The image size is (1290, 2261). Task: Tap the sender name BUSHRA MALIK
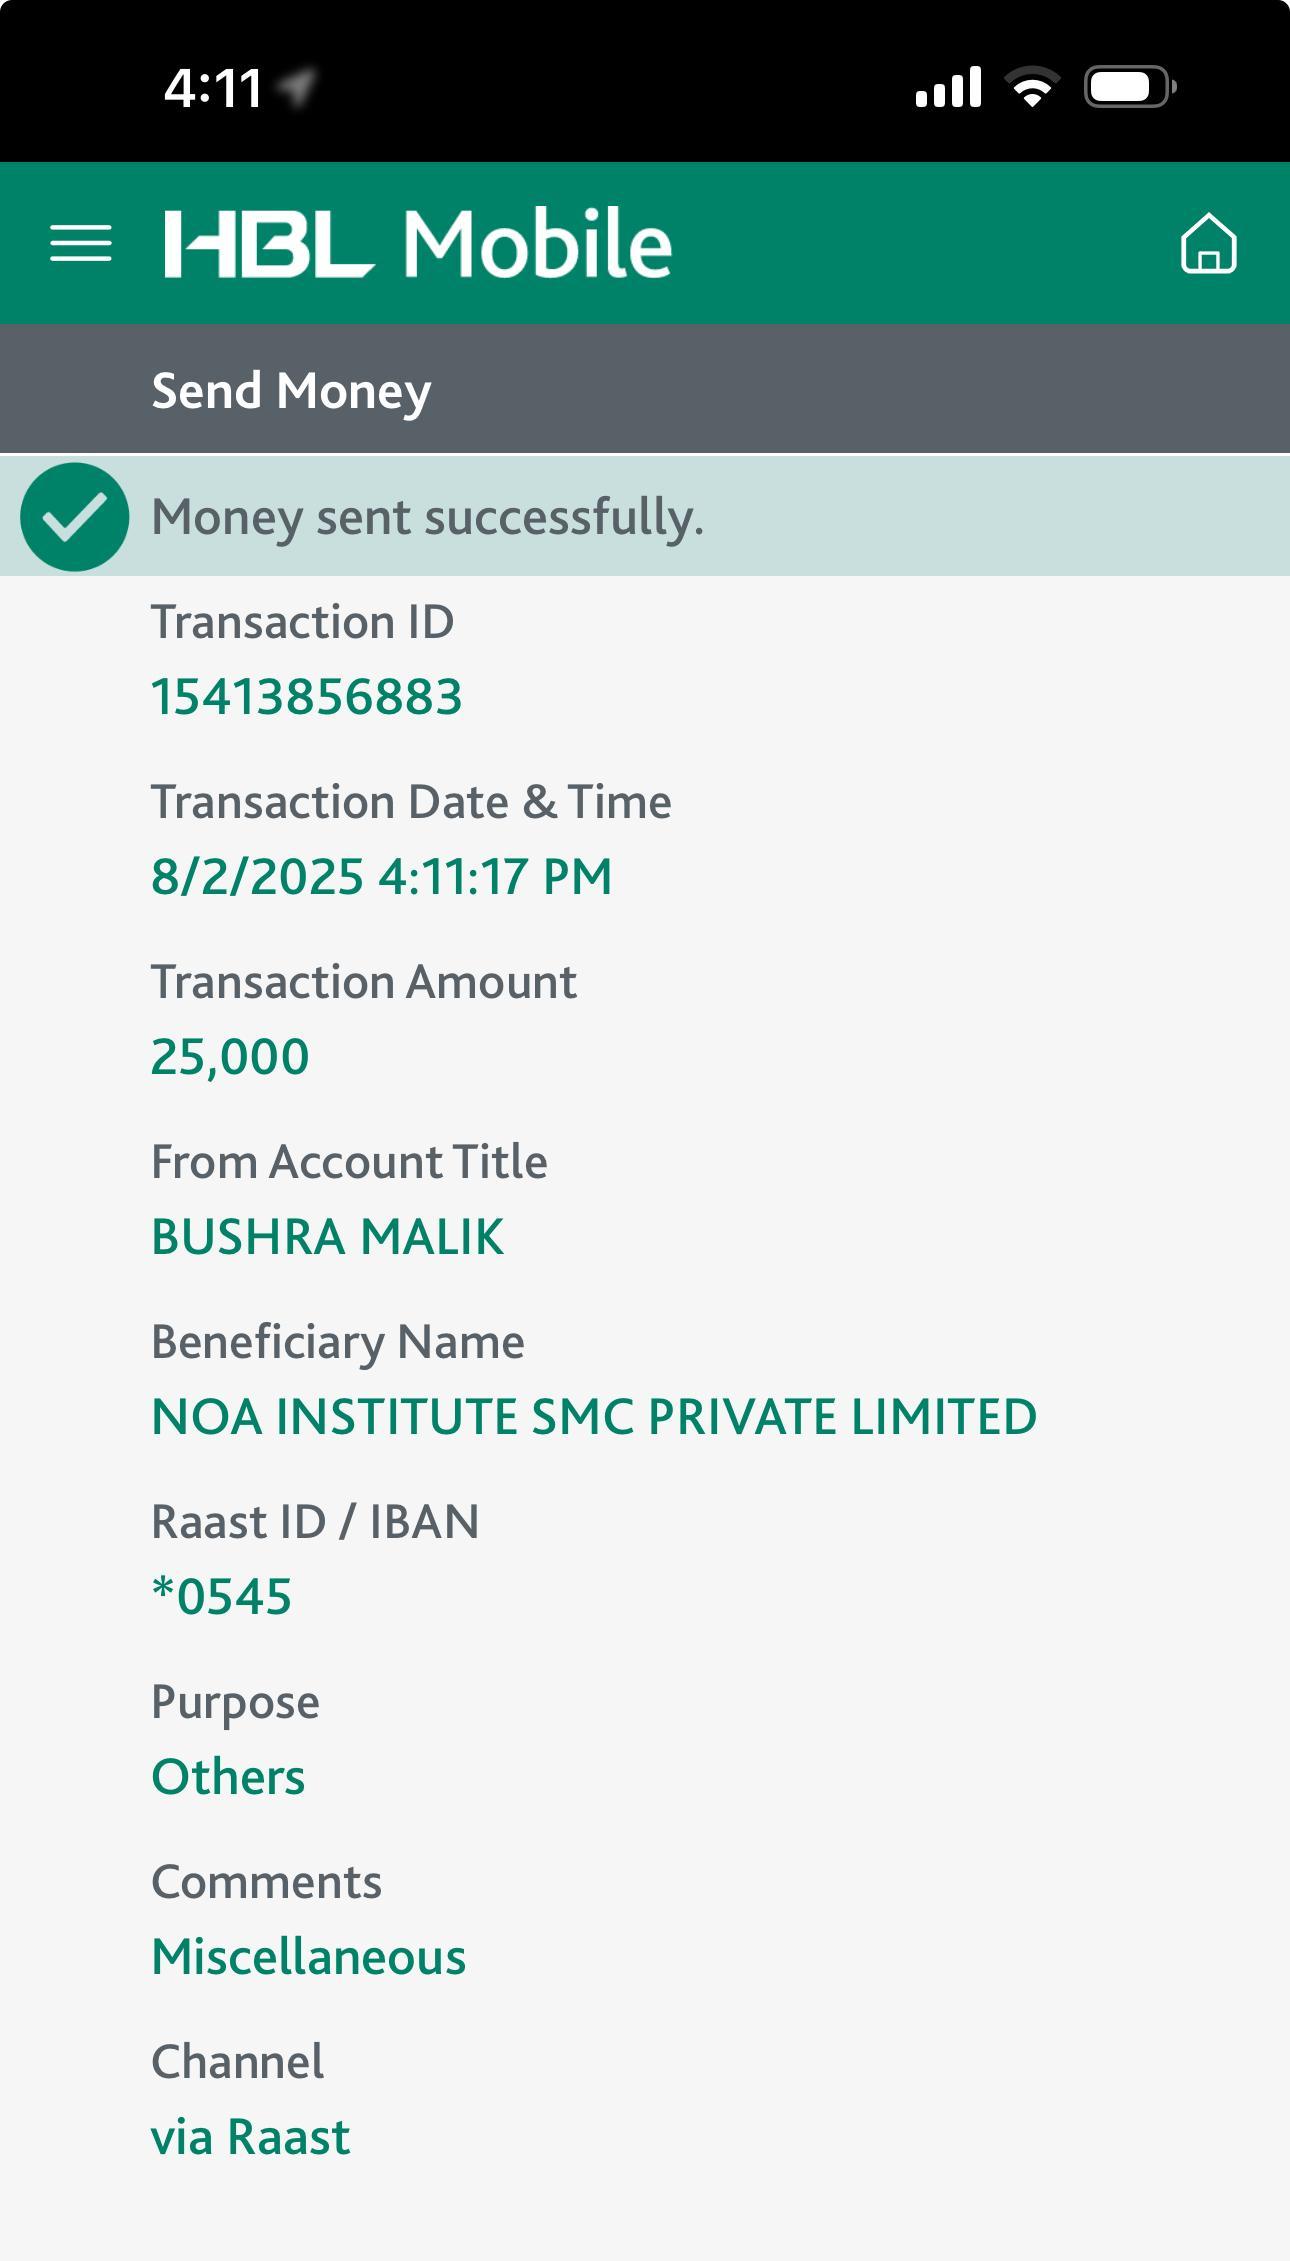click(x=327, y=1237)
